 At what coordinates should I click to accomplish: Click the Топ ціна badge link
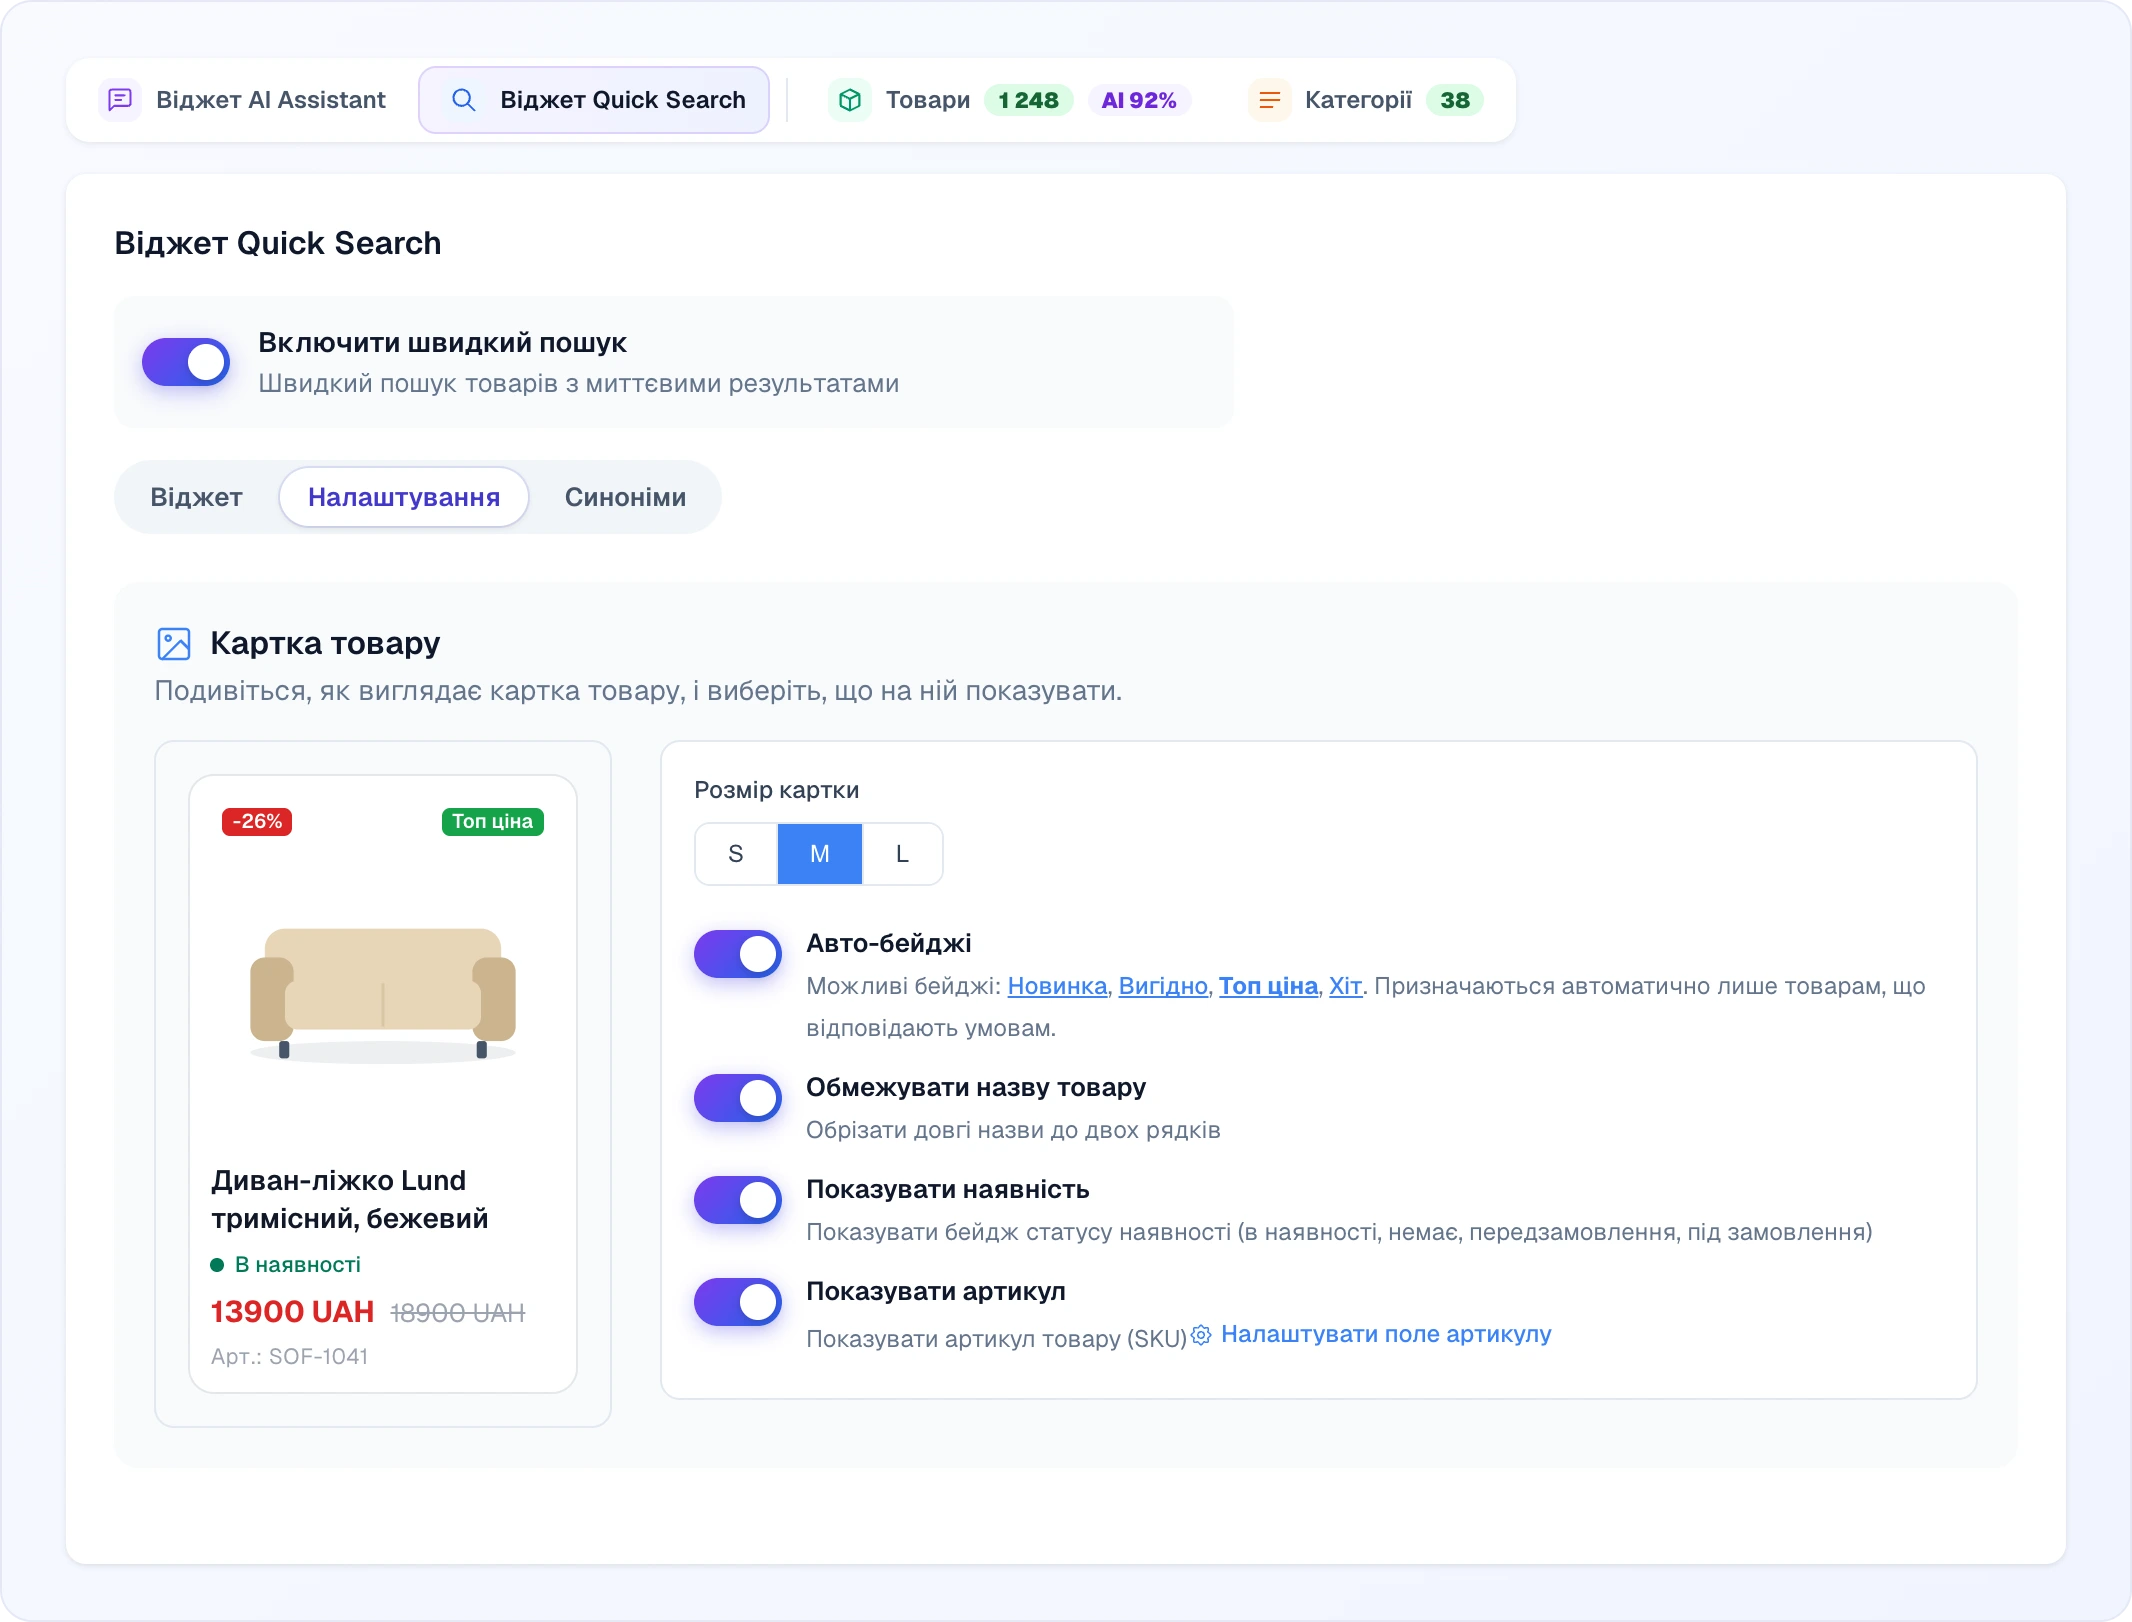click(x=1268, y=986)
